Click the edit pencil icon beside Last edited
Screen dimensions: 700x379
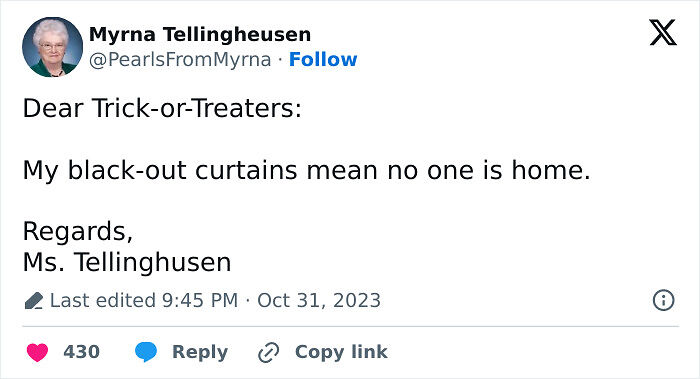[x=34, y=301]
